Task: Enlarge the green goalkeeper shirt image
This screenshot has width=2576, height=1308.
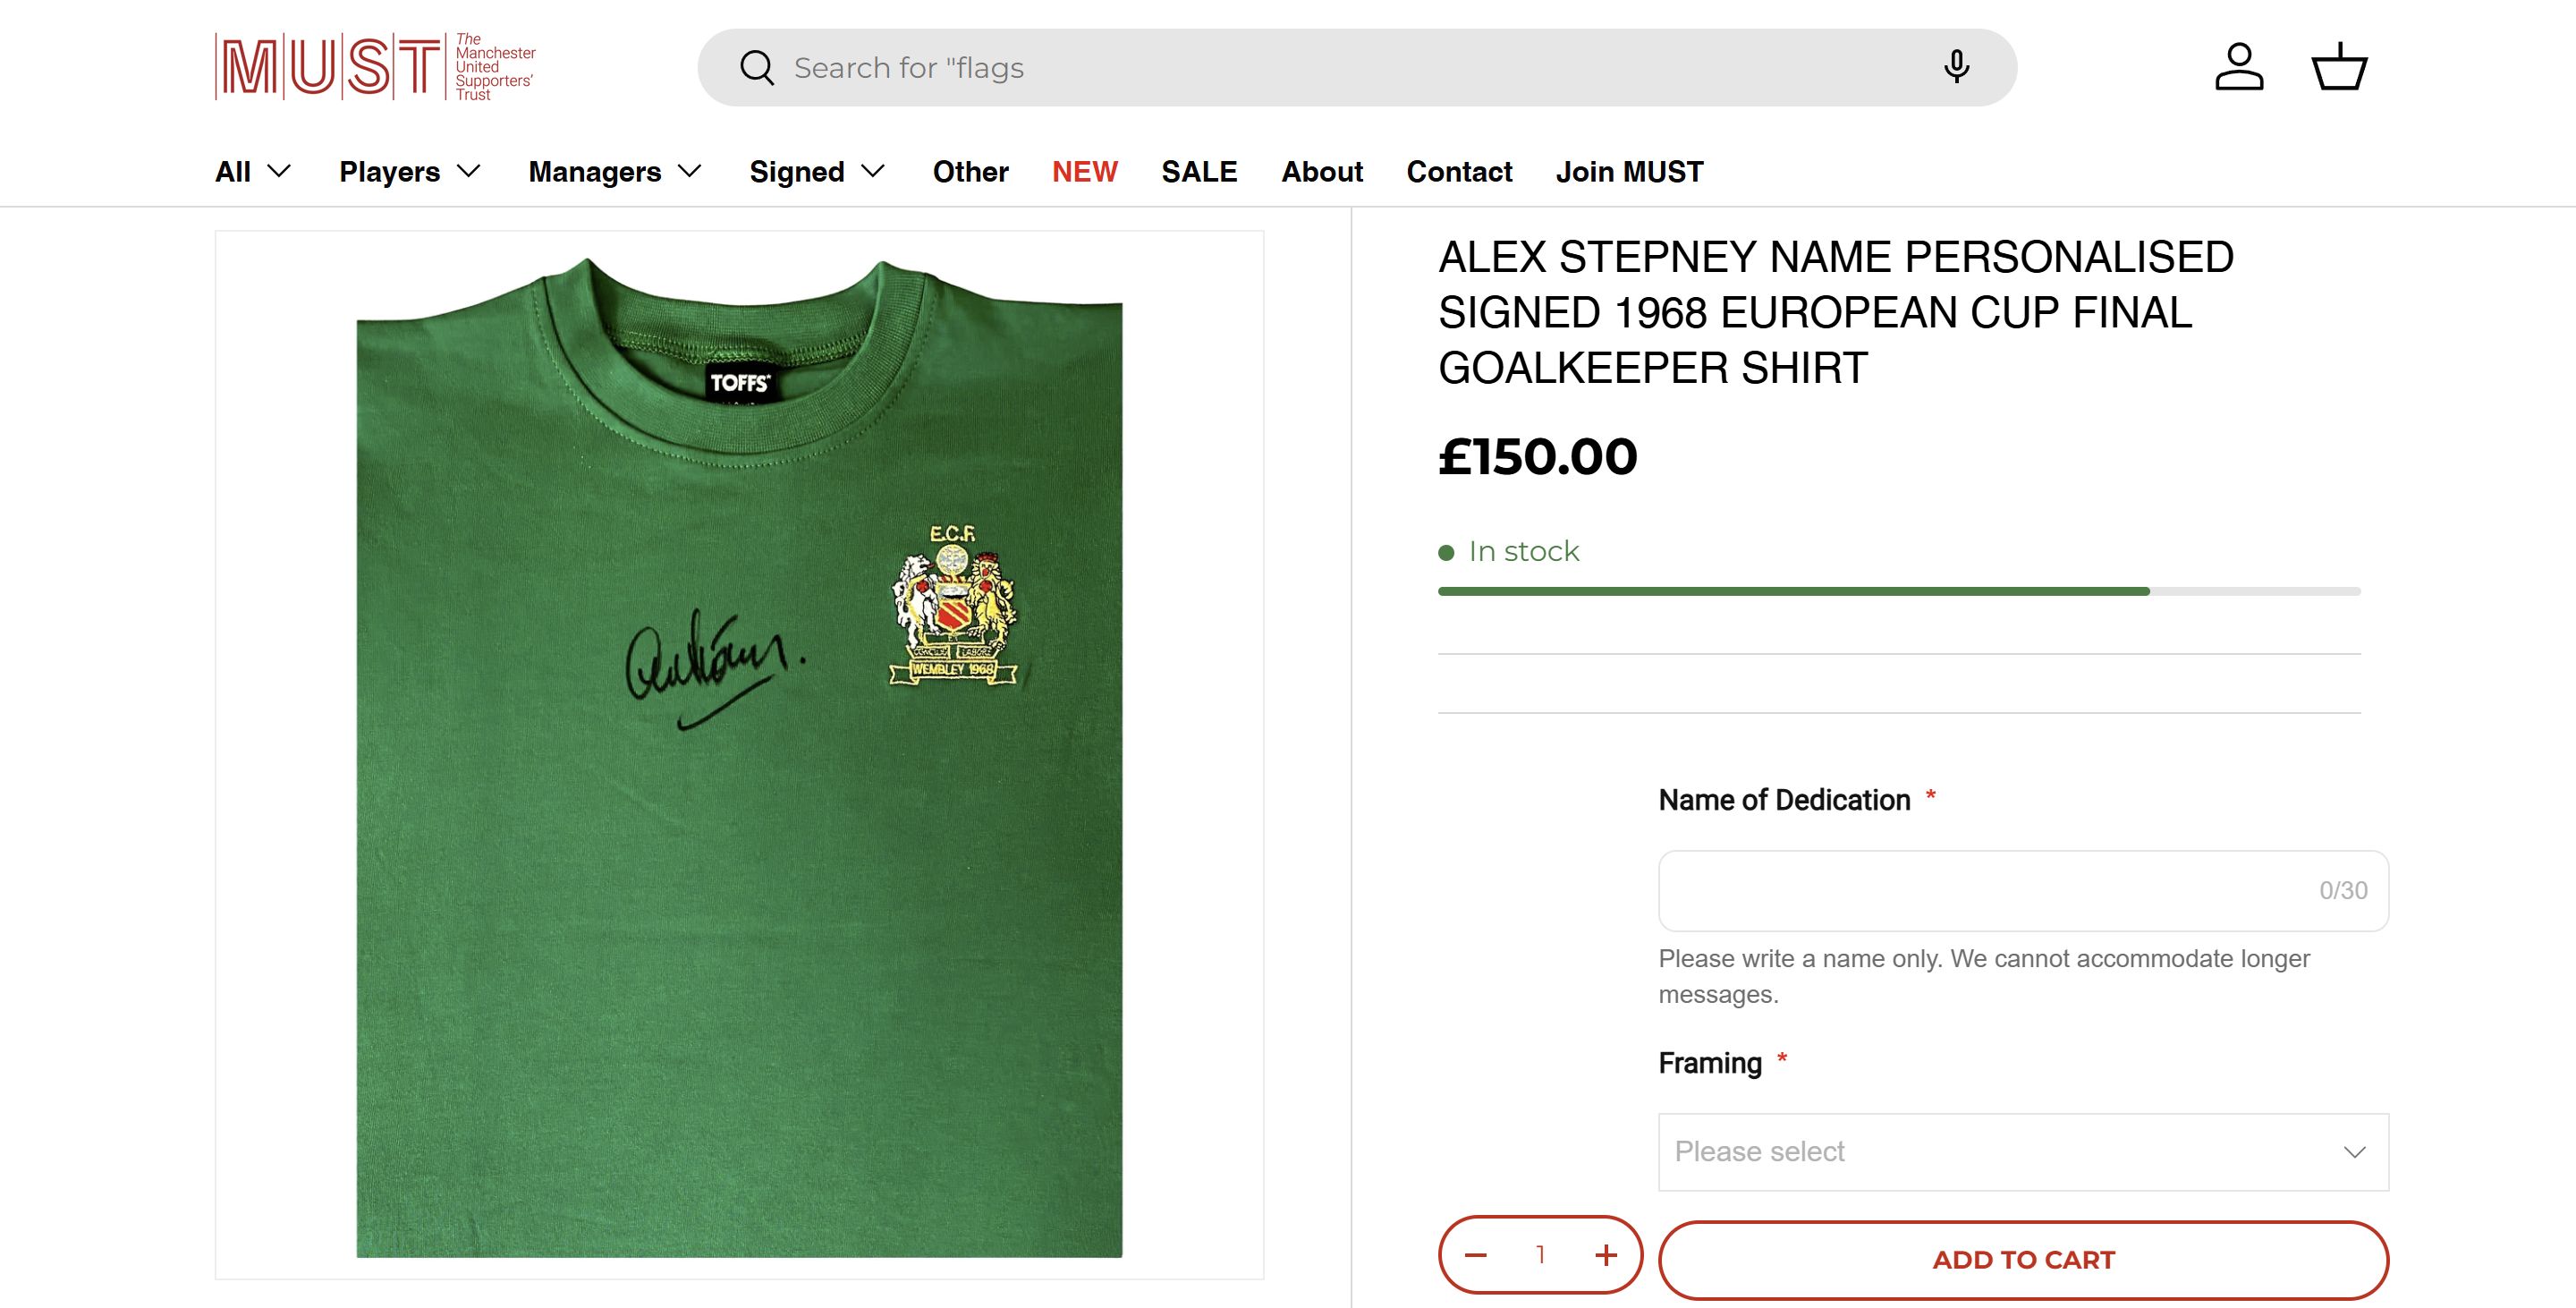Action: click(x=739, y=755)
